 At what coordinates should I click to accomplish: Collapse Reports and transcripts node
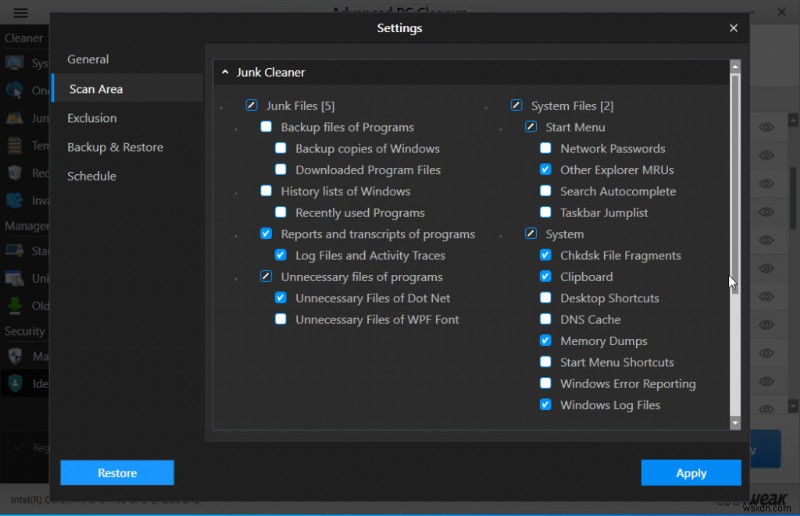click(x=236, y=236)
